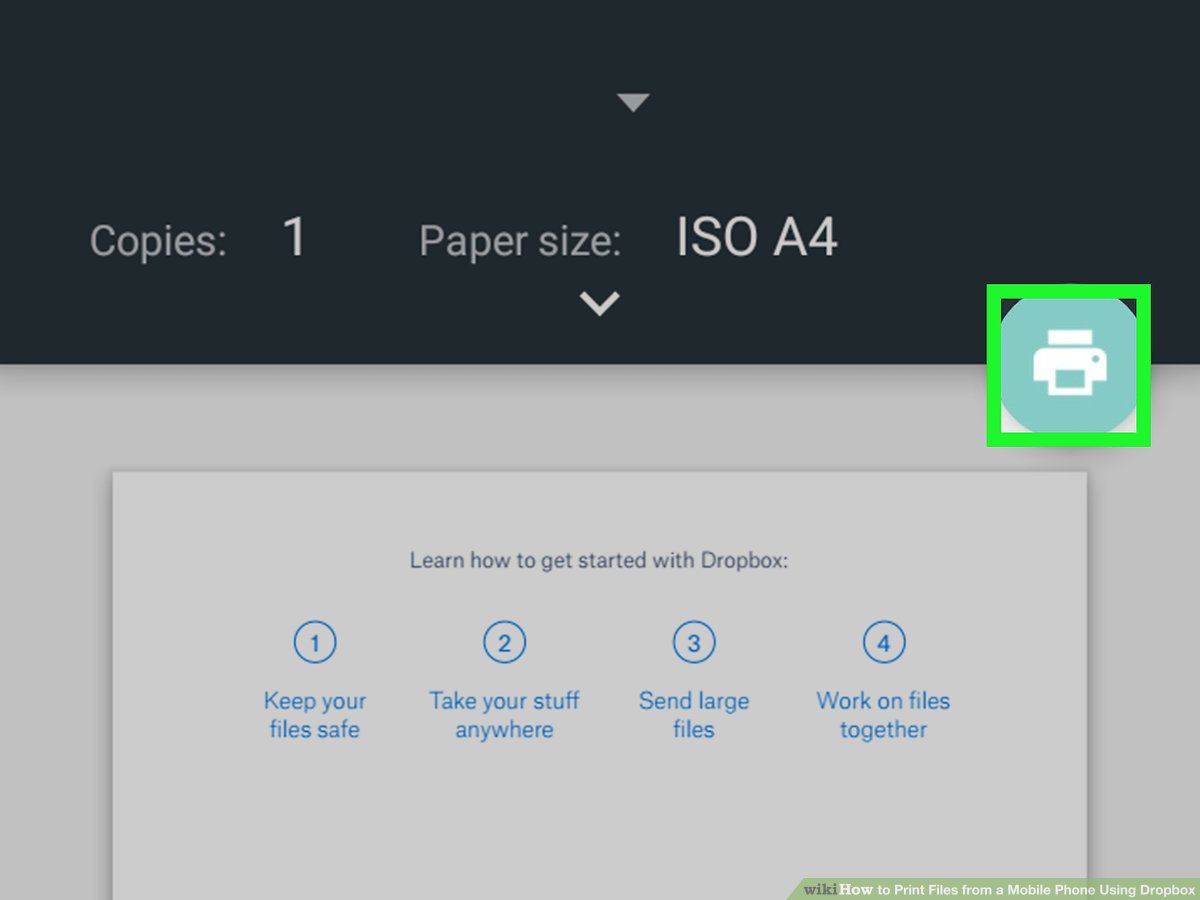This screenshot has width=1200, height=900.
Task: Tap the circled number 2 step icon
Action: click(505, 643)
